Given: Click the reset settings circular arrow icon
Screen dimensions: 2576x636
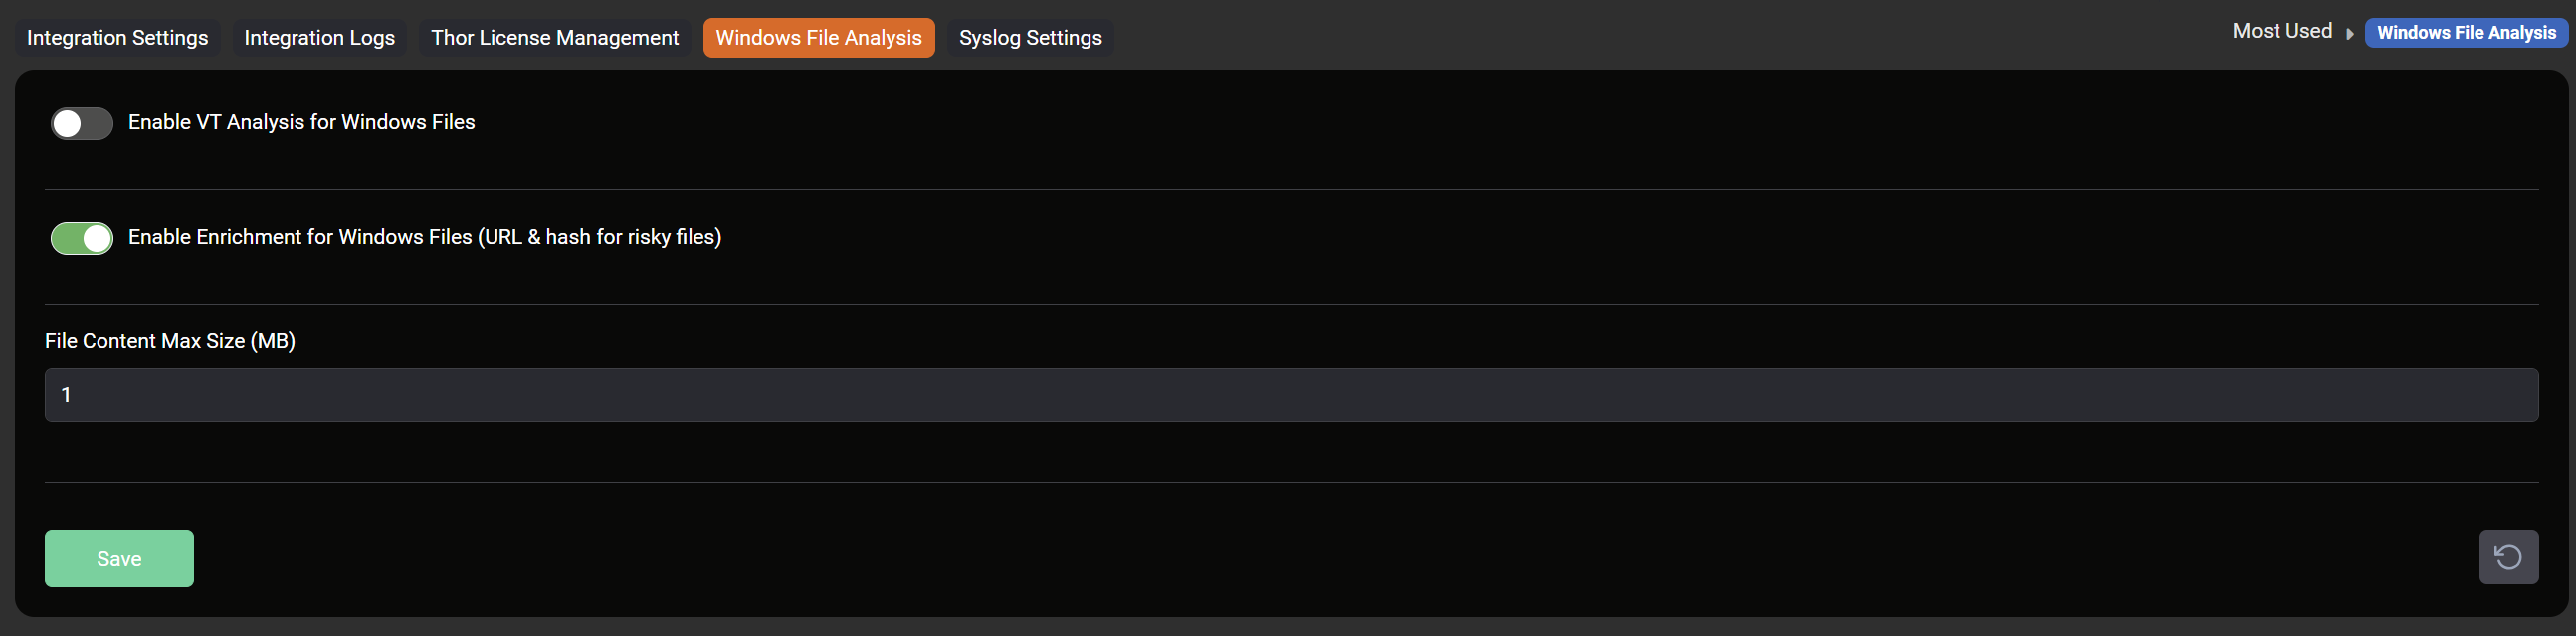Looking at the screenshot, I should (x=2507, y=557).
